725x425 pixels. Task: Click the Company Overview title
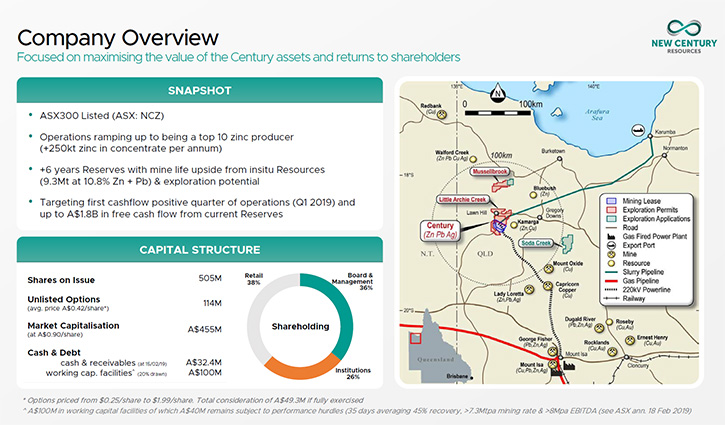118,38
